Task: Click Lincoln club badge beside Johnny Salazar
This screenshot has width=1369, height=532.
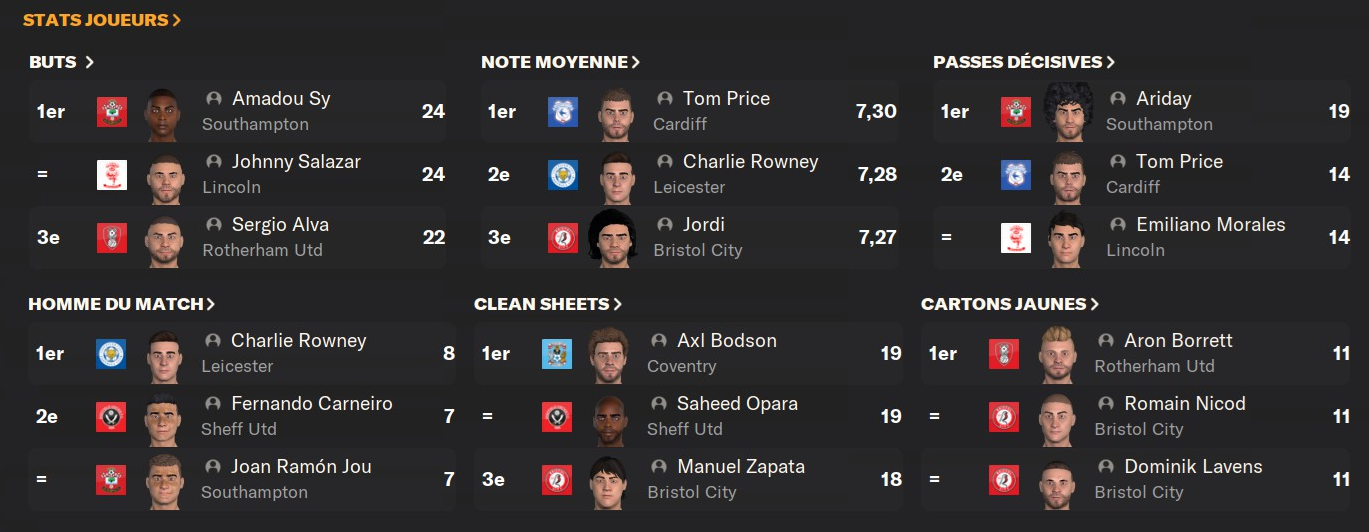Action: pyautogui.click(x=112, y=174)
